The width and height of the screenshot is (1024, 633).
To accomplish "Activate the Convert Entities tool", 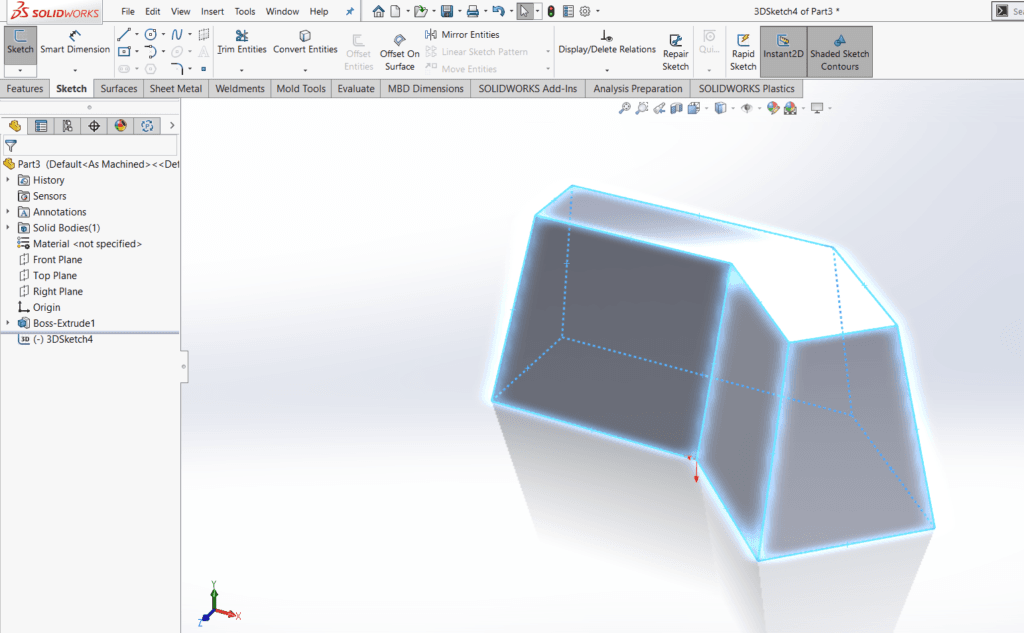I will point(305,42).
